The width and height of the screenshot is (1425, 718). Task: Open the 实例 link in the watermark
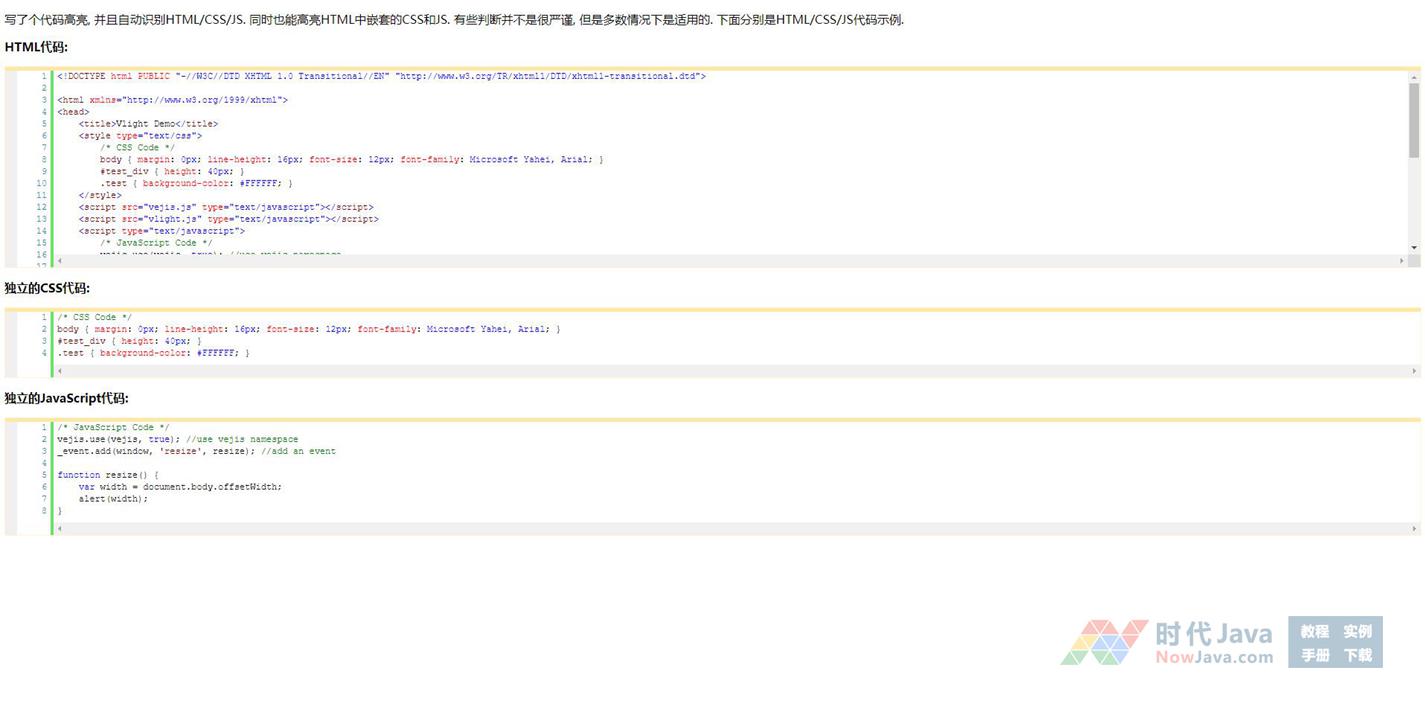click(1357, 631)
